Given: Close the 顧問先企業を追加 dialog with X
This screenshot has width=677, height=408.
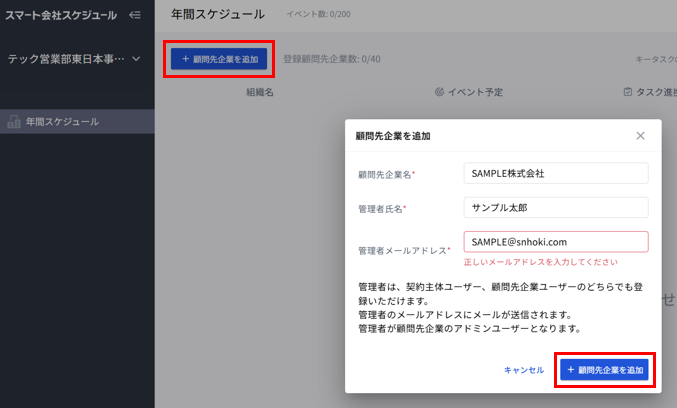Looking at the screenshot, I should [640, 135].
